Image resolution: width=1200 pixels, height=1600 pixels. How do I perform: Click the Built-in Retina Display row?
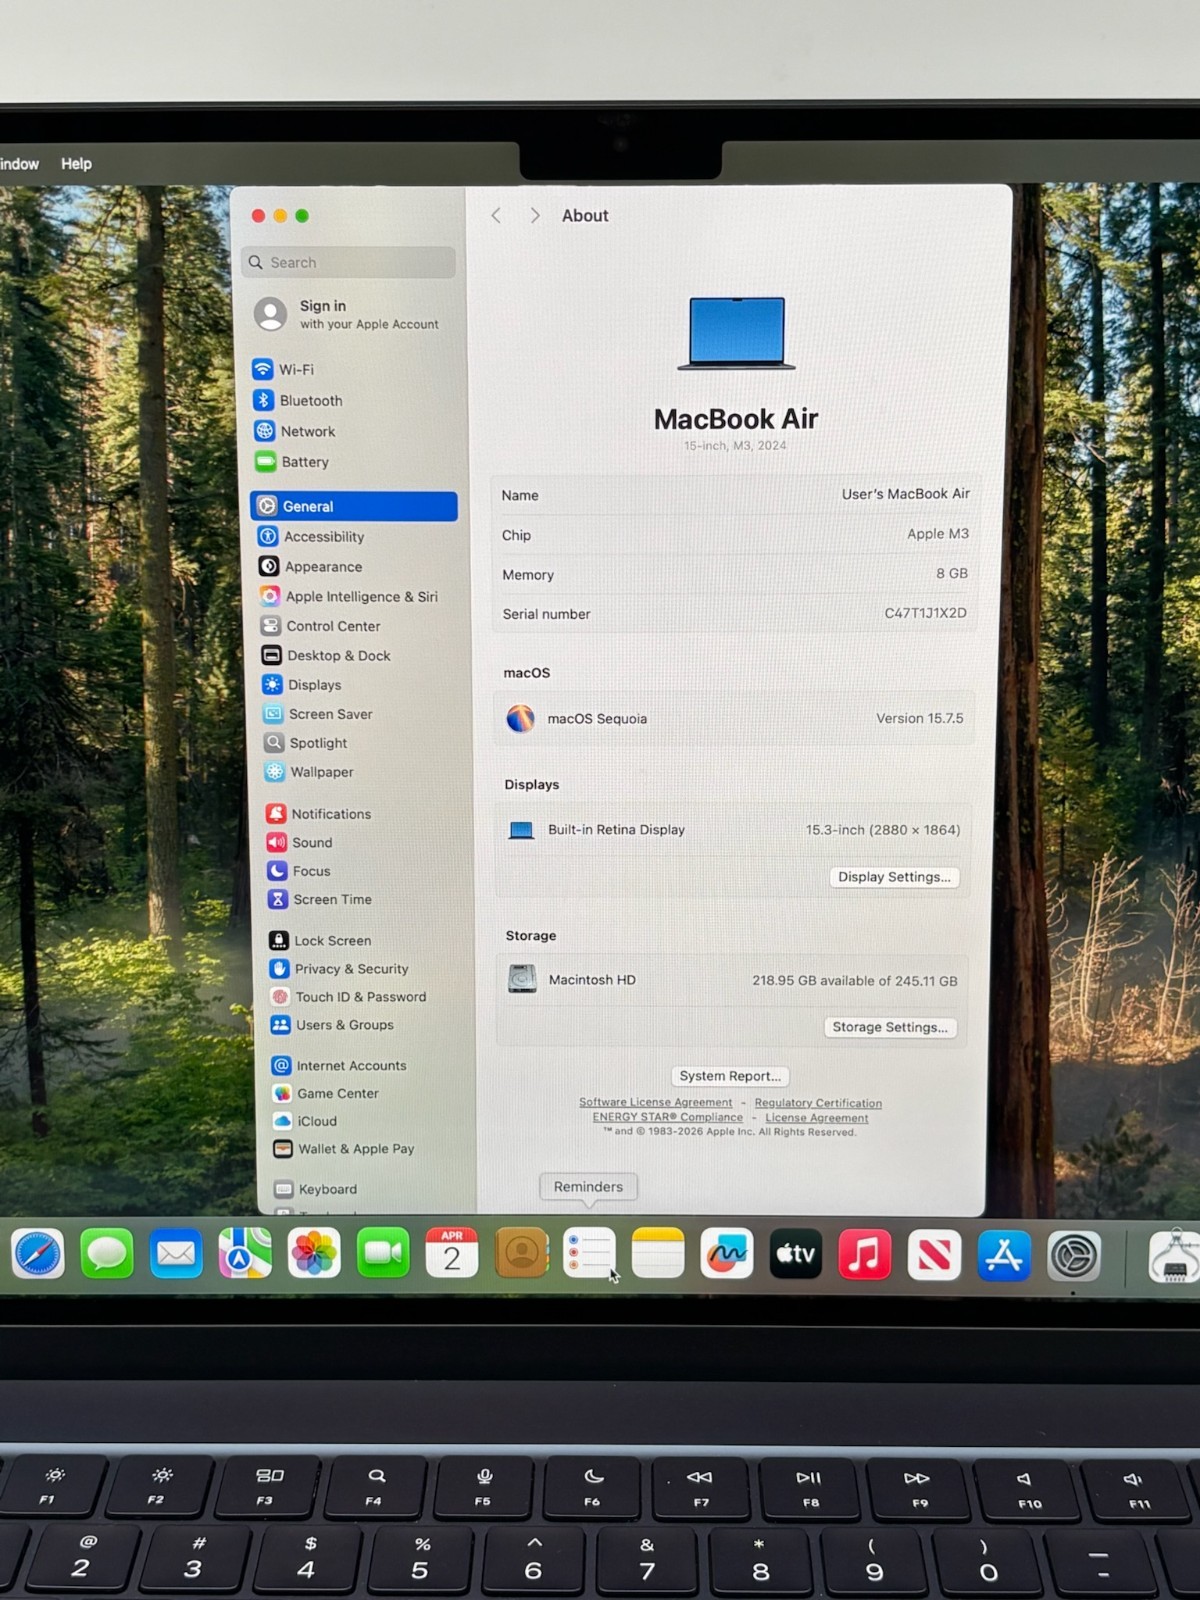[734, 829]
